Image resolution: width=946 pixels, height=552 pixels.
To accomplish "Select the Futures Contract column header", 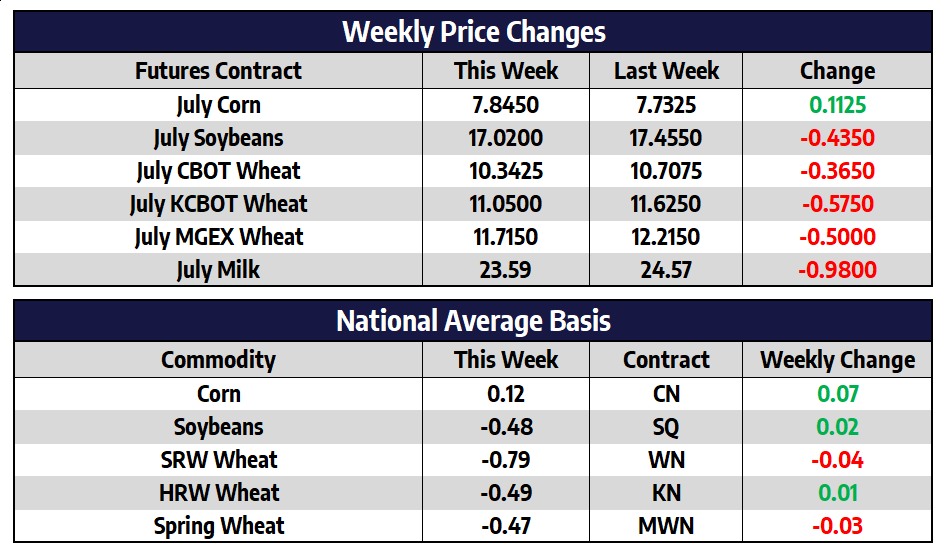I will (218, 71).
